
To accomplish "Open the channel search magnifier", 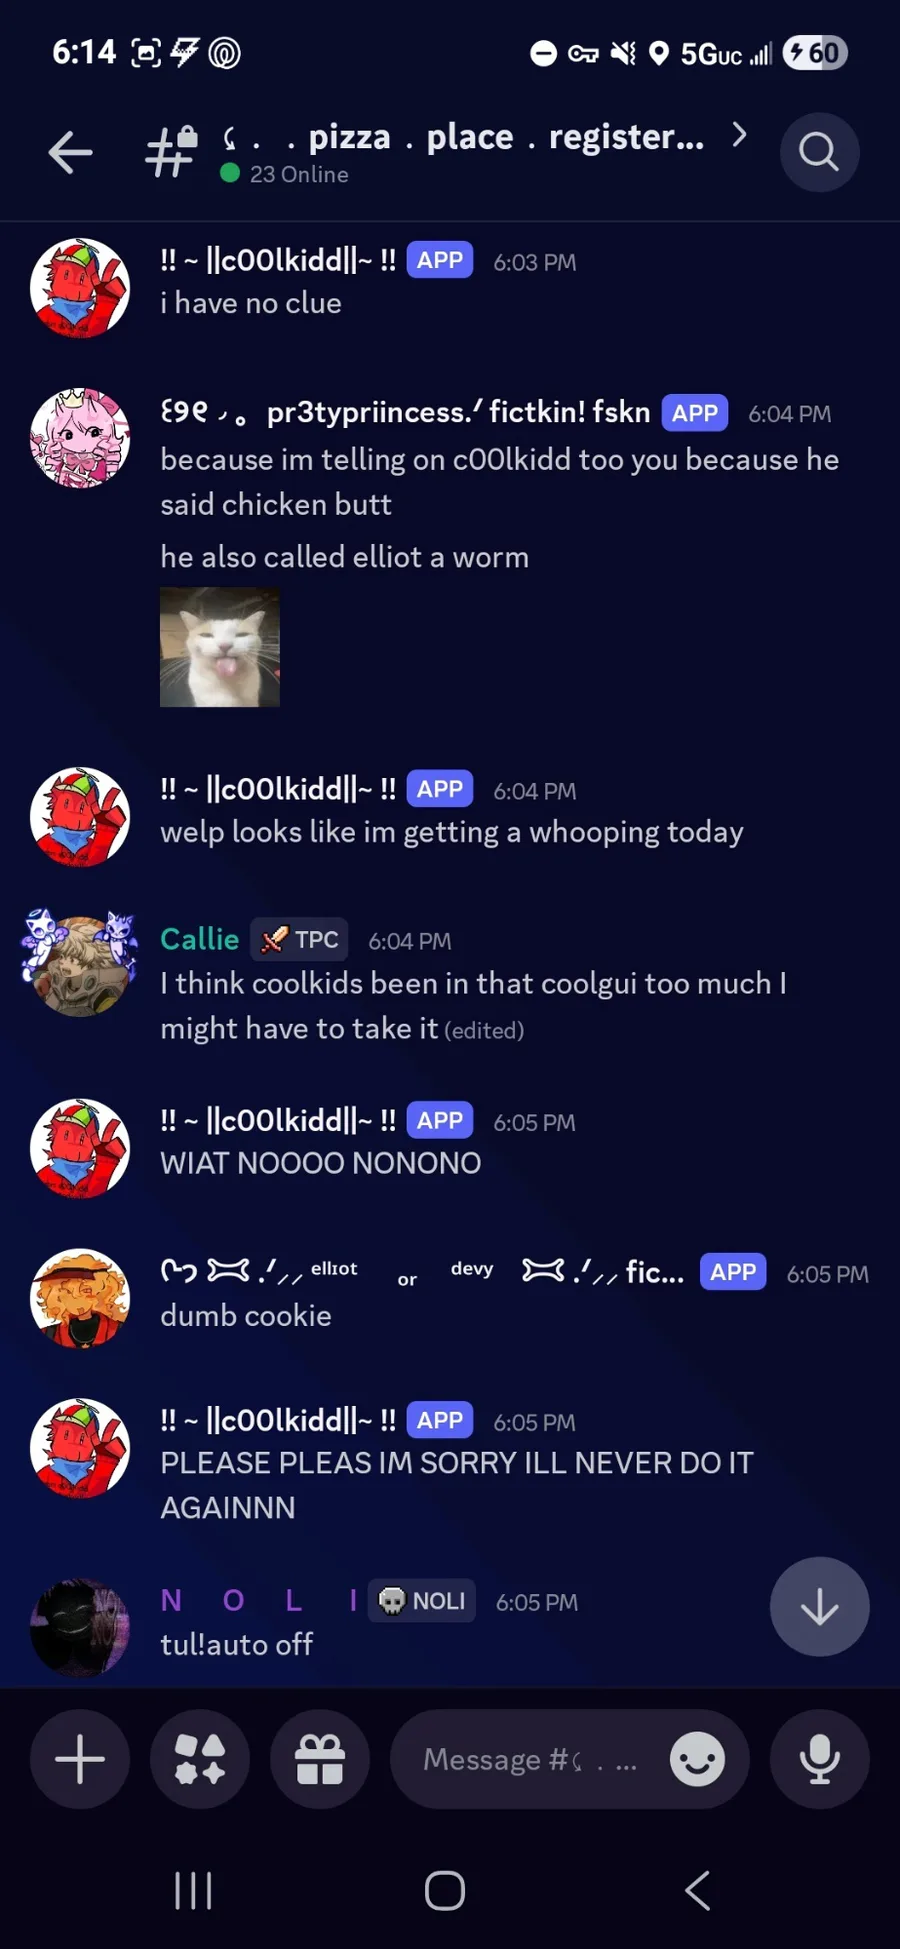I will (819, 152).
